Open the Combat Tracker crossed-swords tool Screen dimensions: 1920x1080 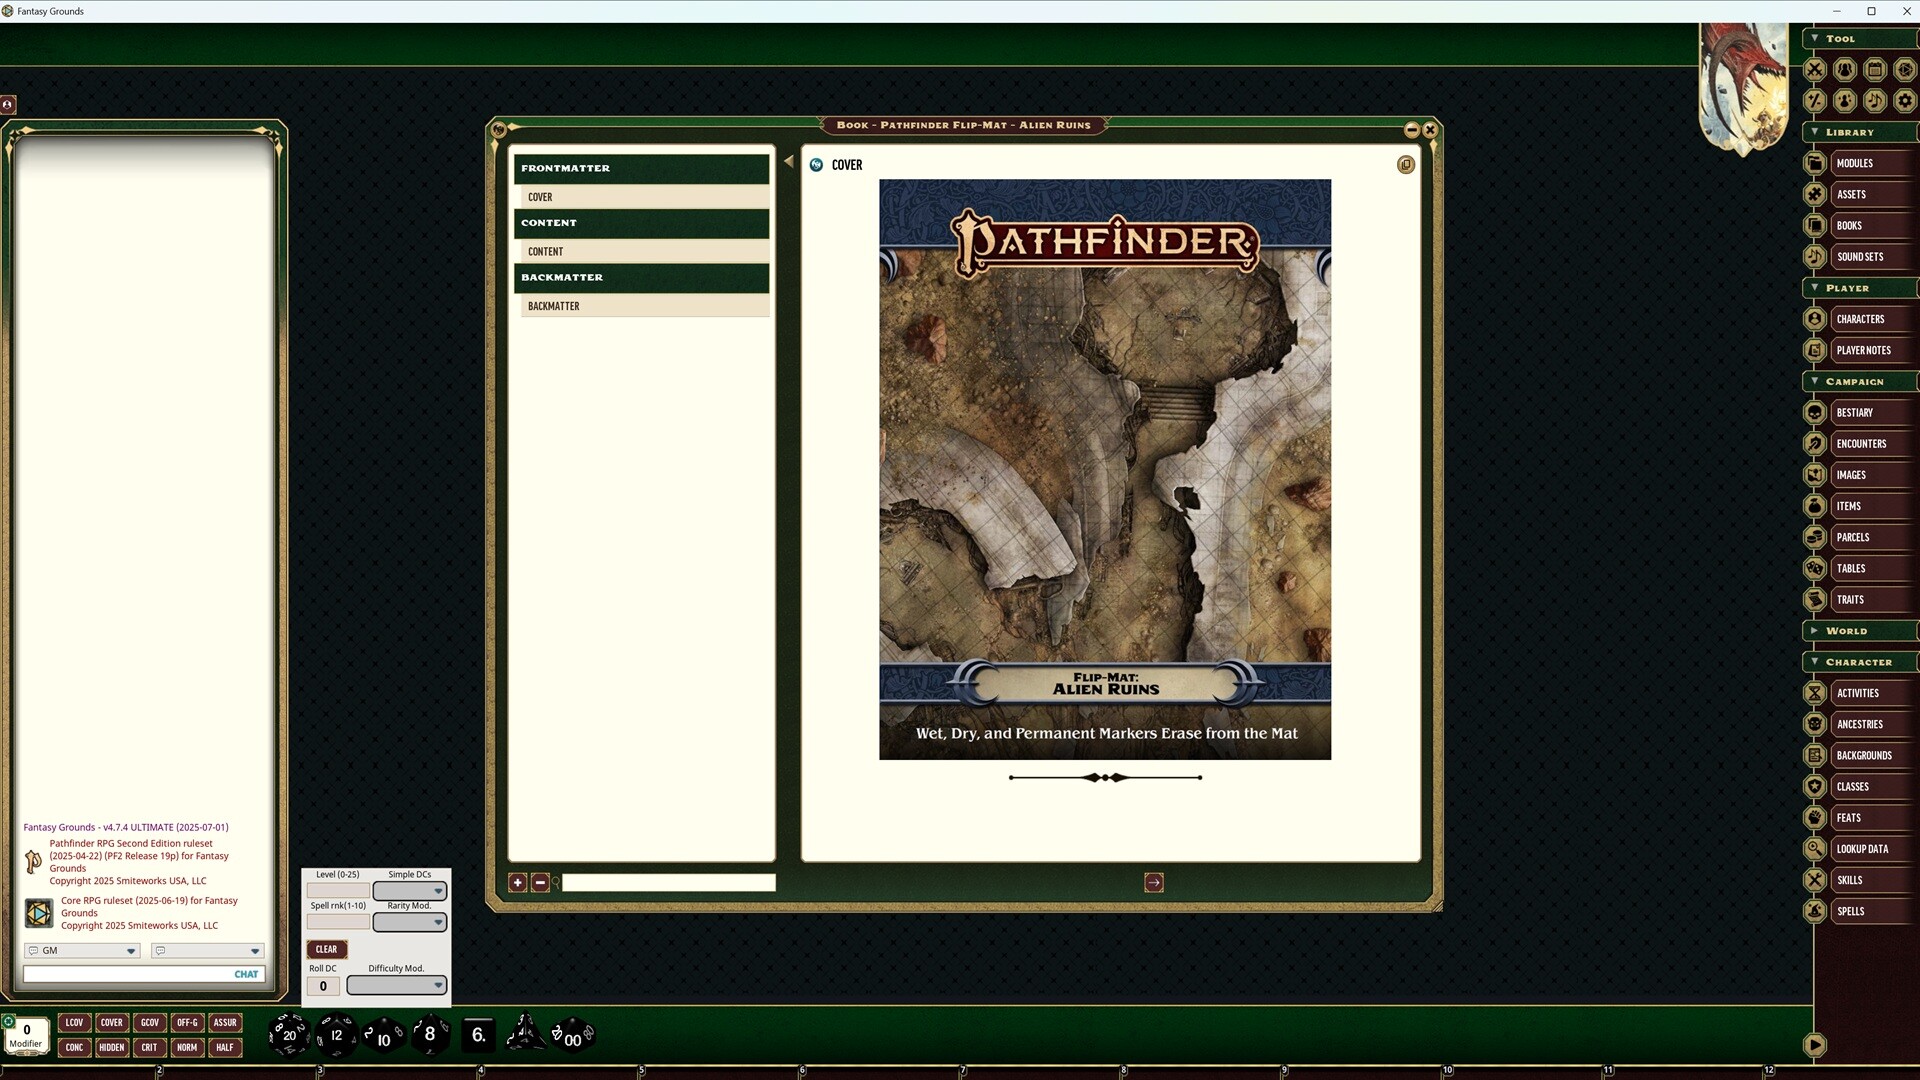(1815, 70)
